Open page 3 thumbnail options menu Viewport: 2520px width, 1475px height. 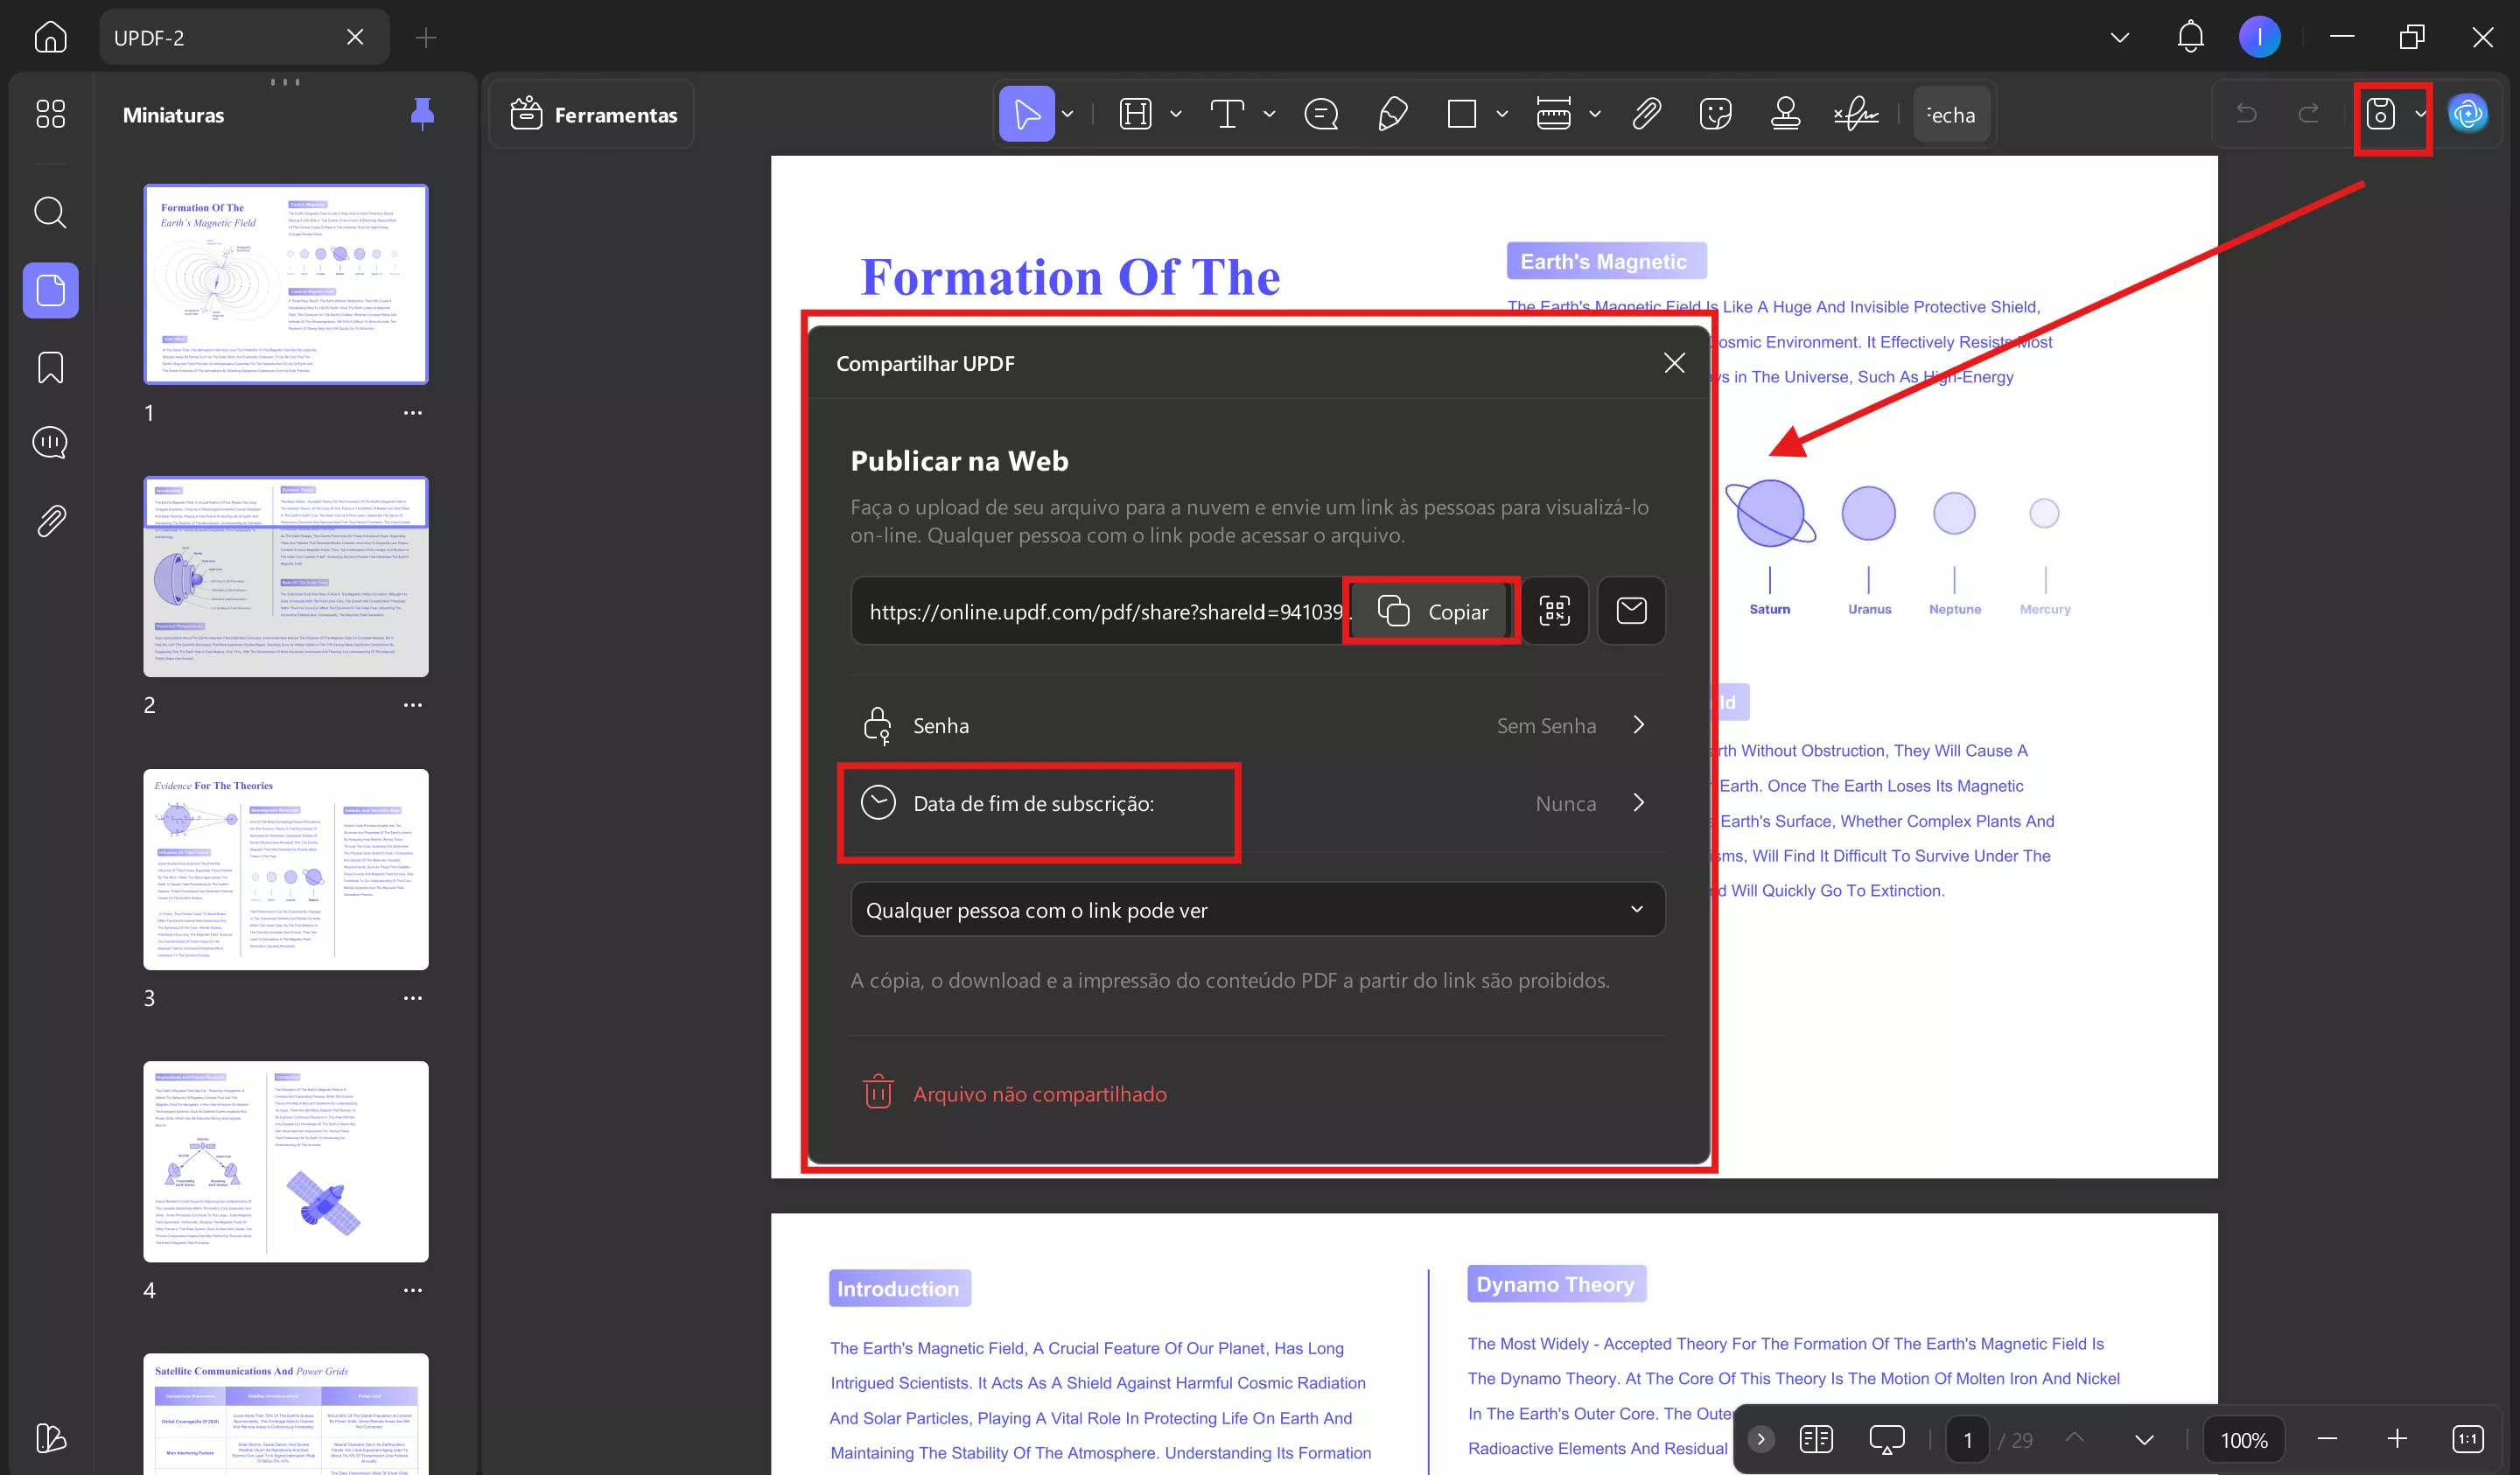tap(413, 998)
